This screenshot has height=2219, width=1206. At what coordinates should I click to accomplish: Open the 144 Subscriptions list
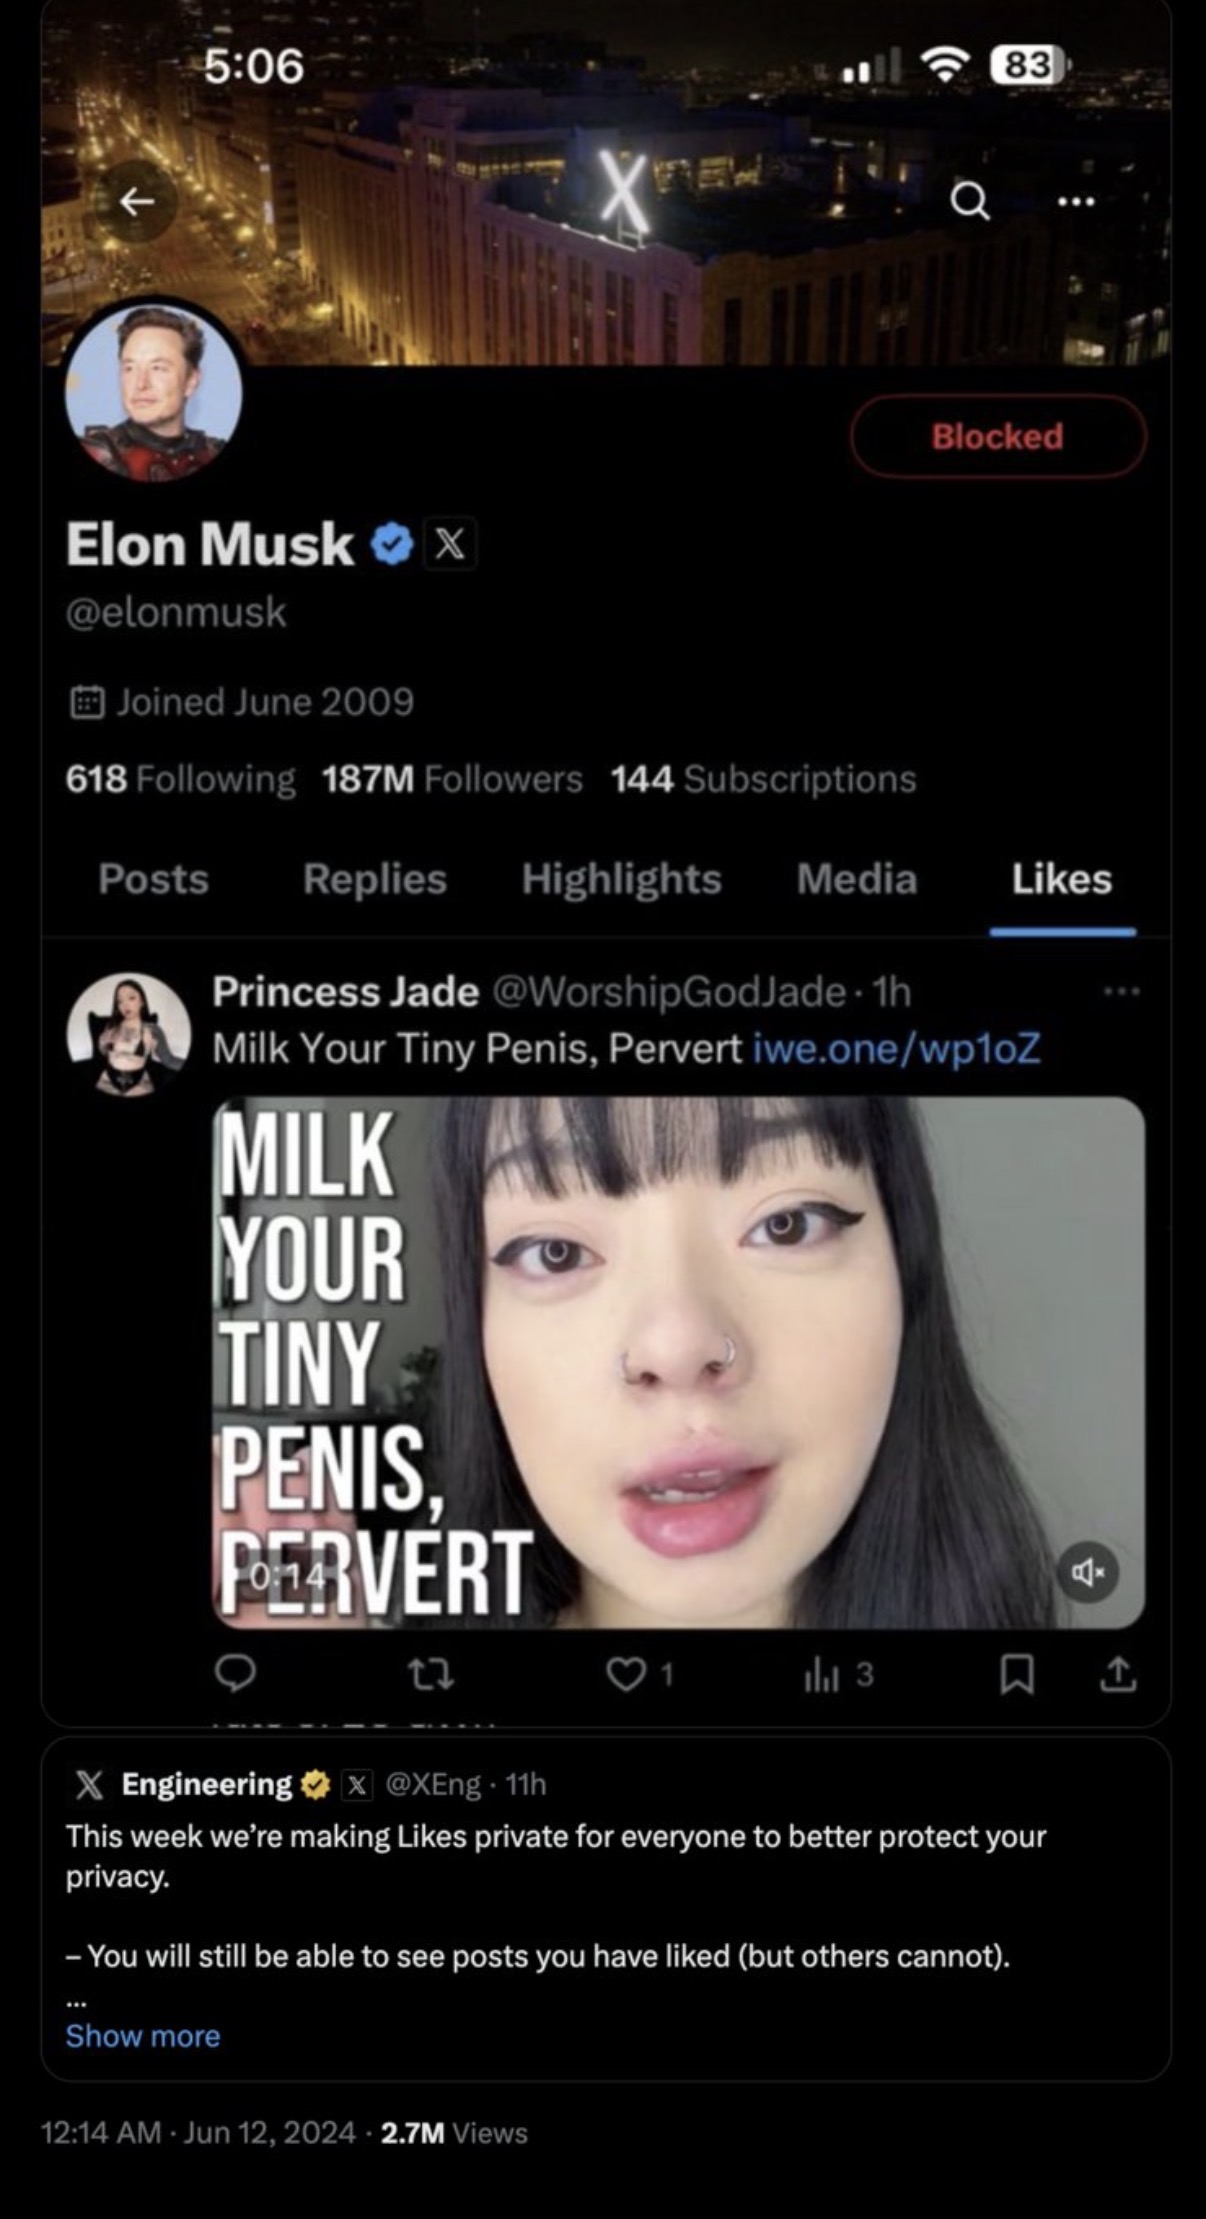tap(763, 779)
